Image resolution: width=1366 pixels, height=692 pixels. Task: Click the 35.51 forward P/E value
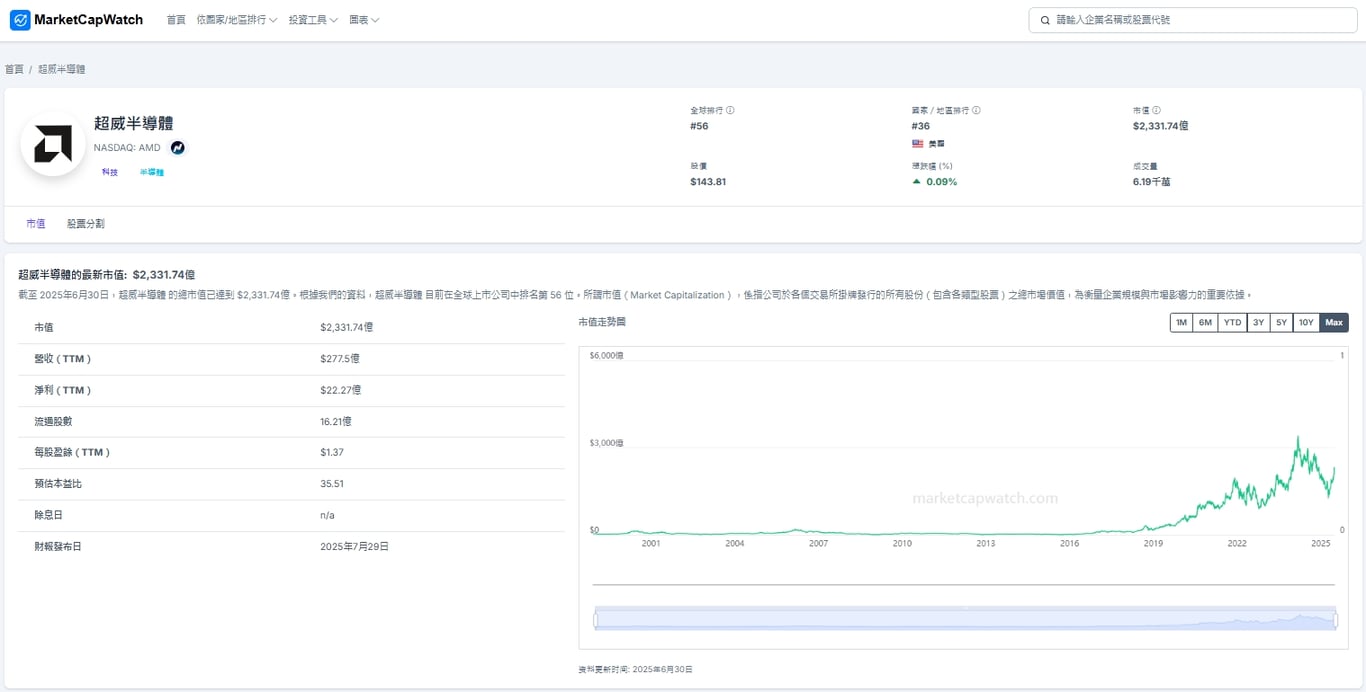[332, 484]
